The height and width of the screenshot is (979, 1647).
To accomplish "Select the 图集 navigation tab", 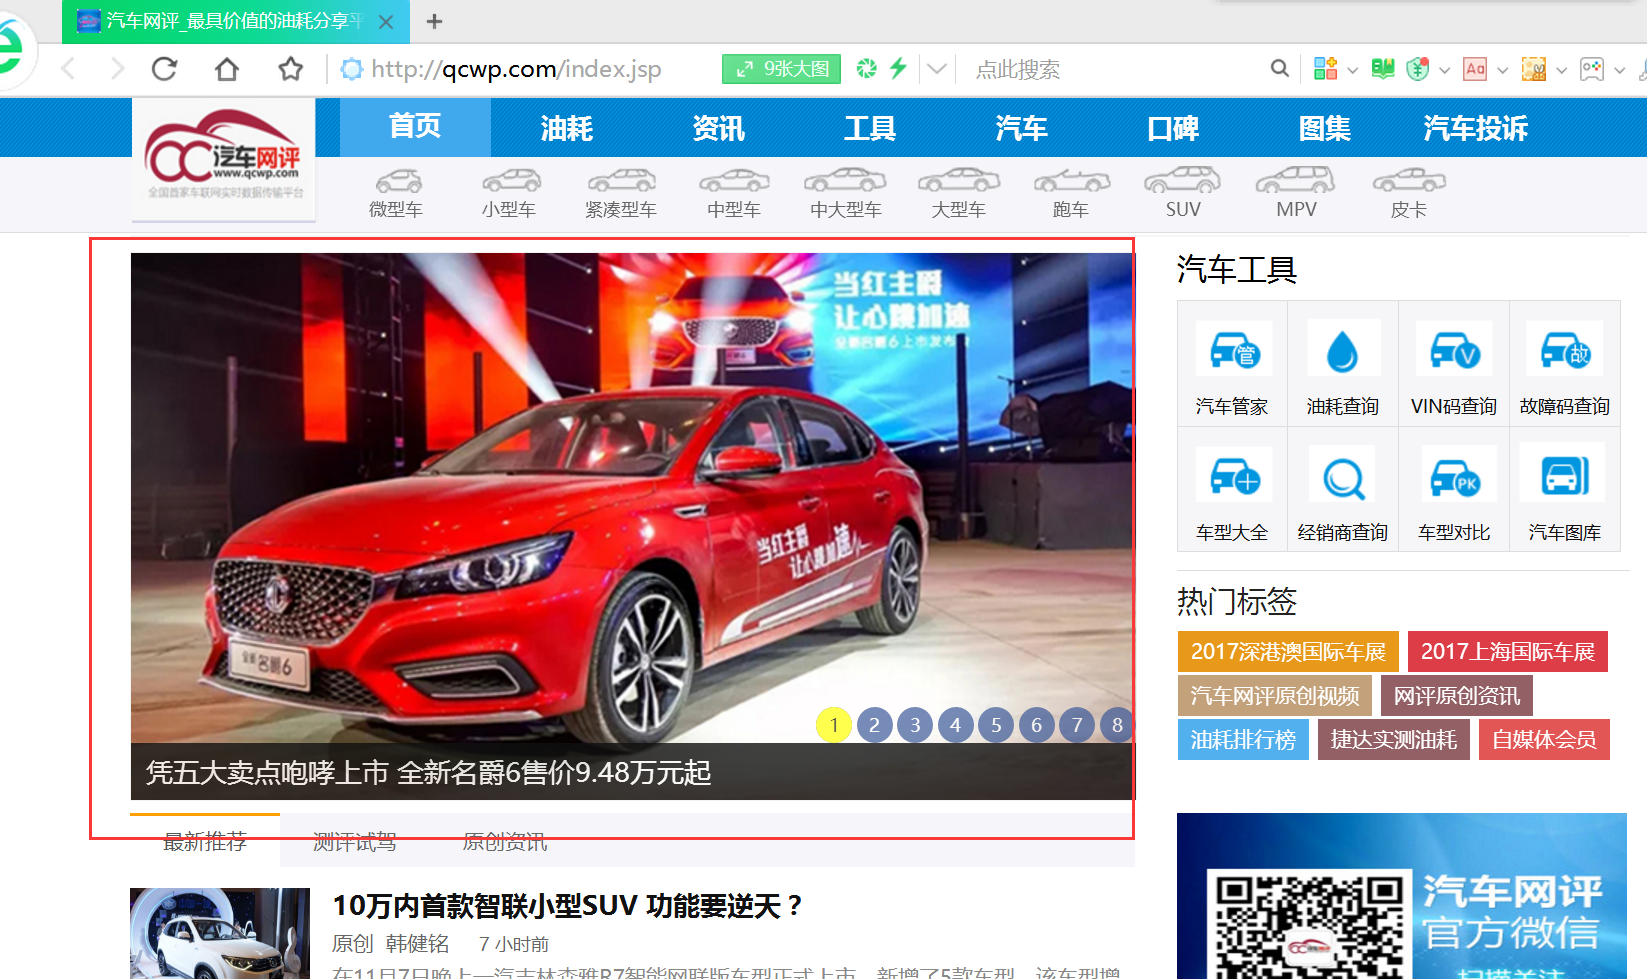I will click(1324, 128).
